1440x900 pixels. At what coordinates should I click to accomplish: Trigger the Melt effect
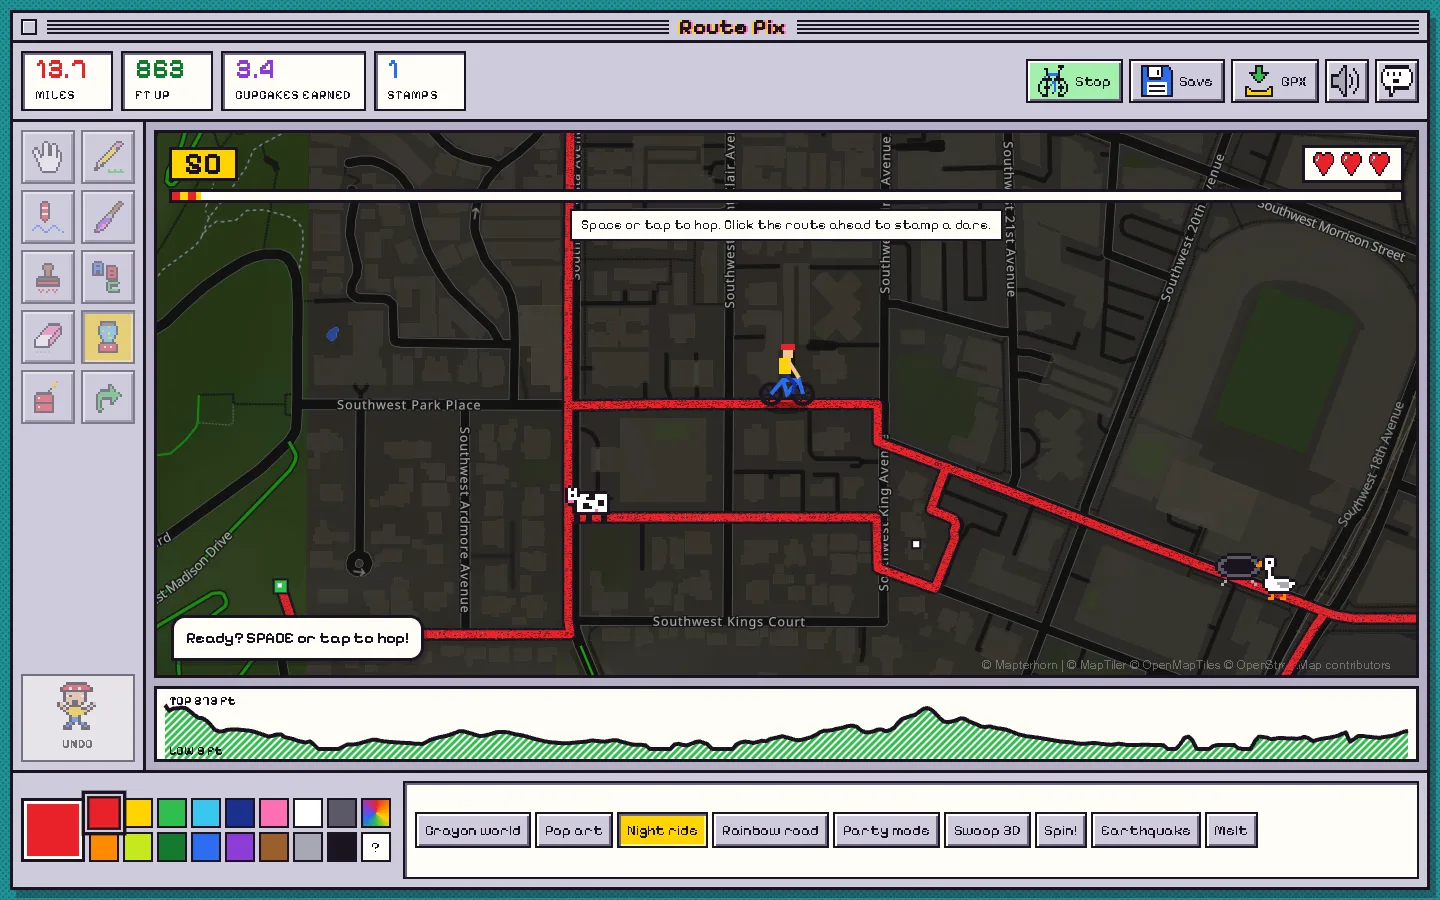point(1231,830)
